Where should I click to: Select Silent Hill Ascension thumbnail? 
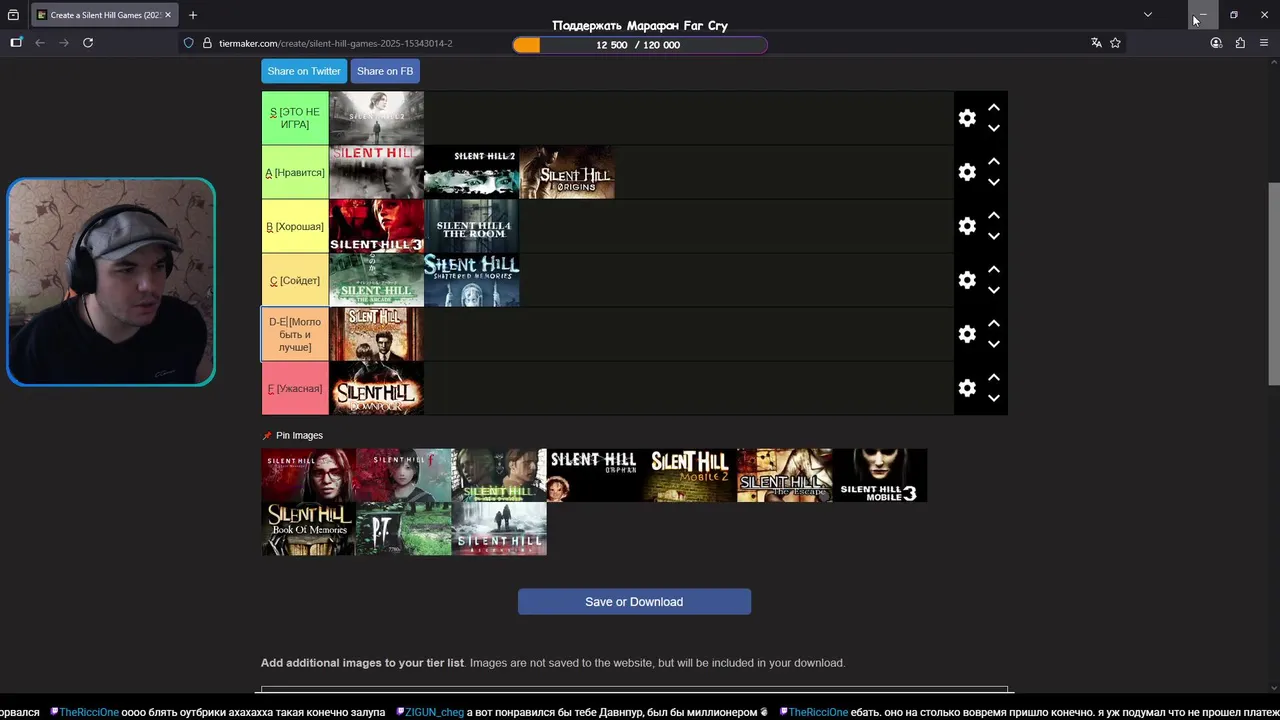[499, 529]
